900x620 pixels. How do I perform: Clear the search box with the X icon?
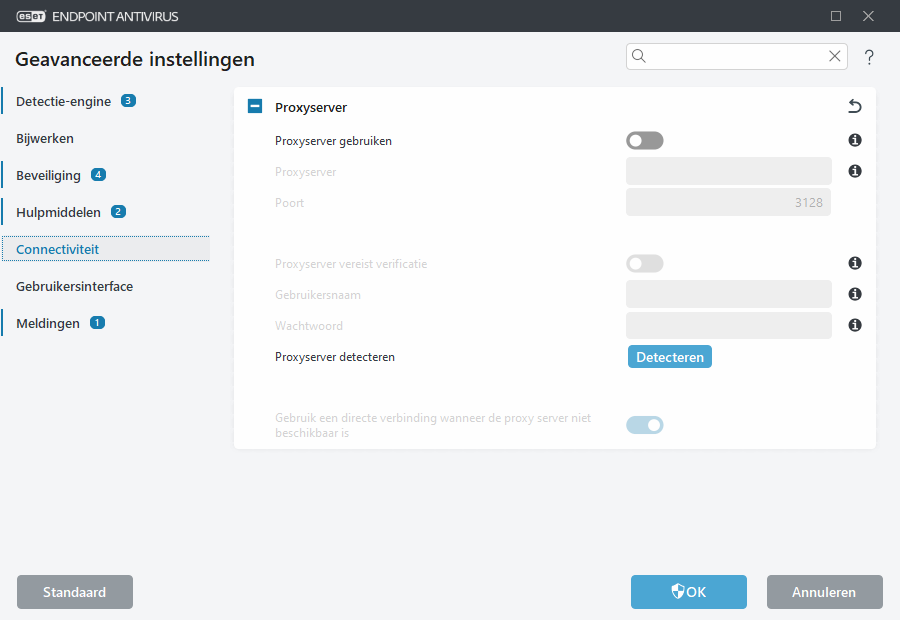click(x=835, y=56)
